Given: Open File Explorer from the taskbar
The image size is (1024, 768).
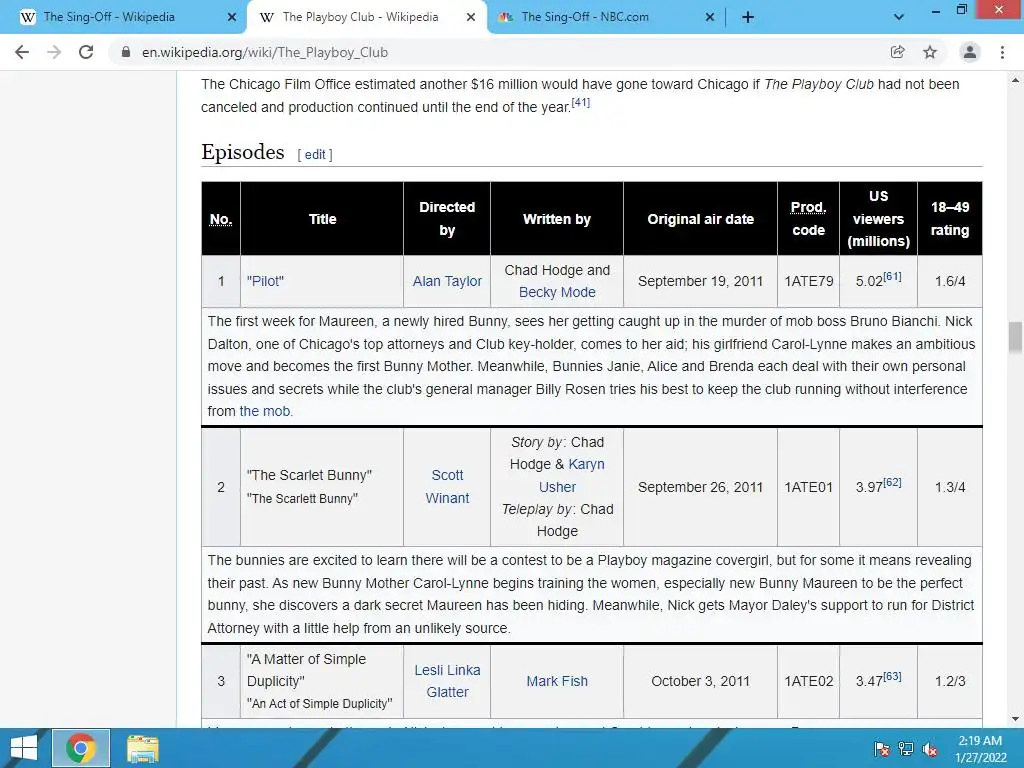Looking at the screenshot, I should tap(142, 748).
